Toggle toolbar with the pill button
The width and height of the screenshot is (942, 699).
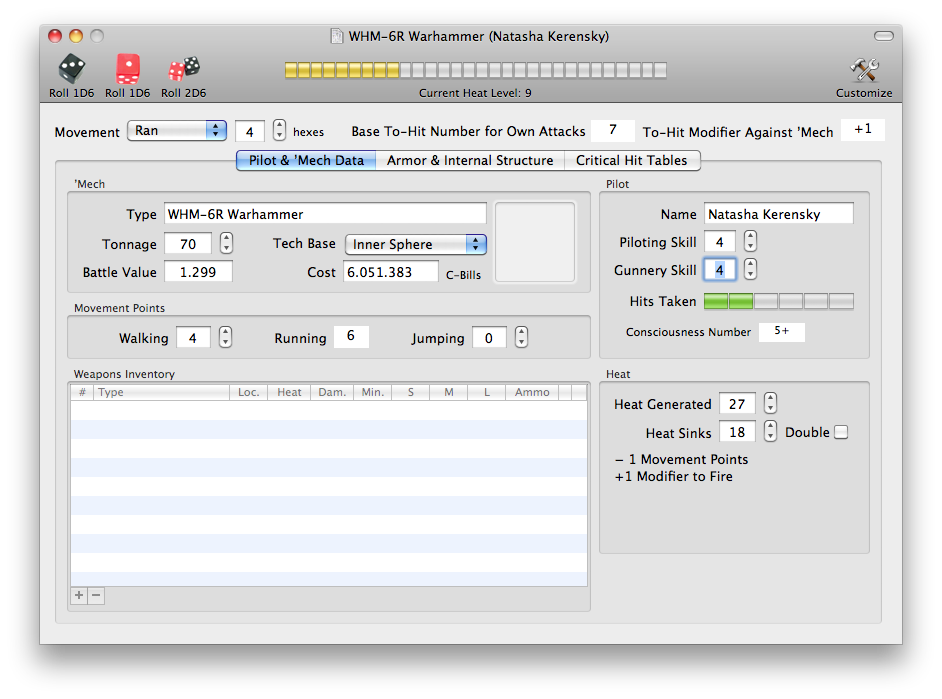point(884,36)
